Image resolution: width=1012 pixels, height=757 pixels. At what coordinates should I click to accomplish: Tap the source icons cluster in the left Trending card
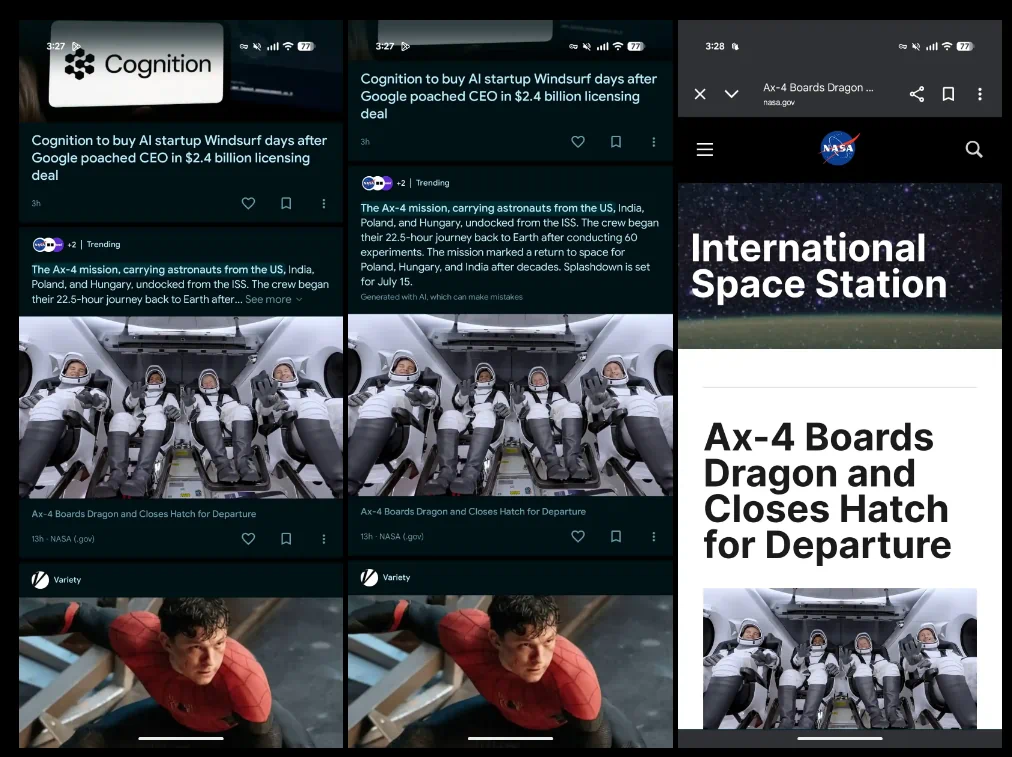click(x=48, y=245)
